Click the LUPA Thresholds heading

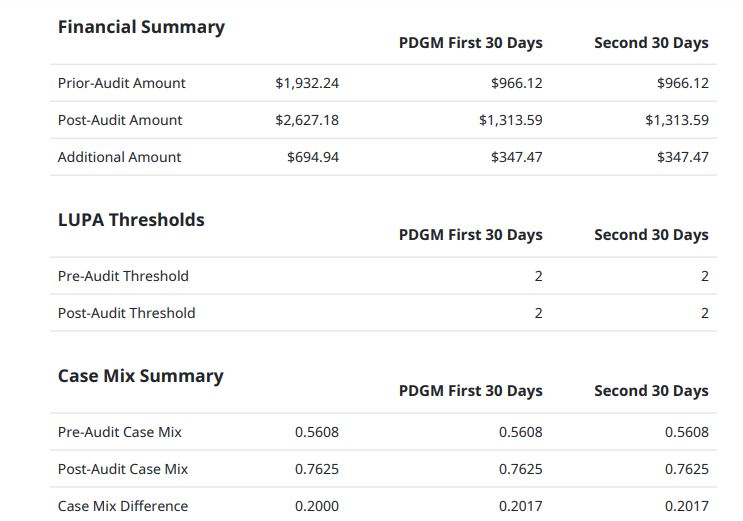coord(131,220)
